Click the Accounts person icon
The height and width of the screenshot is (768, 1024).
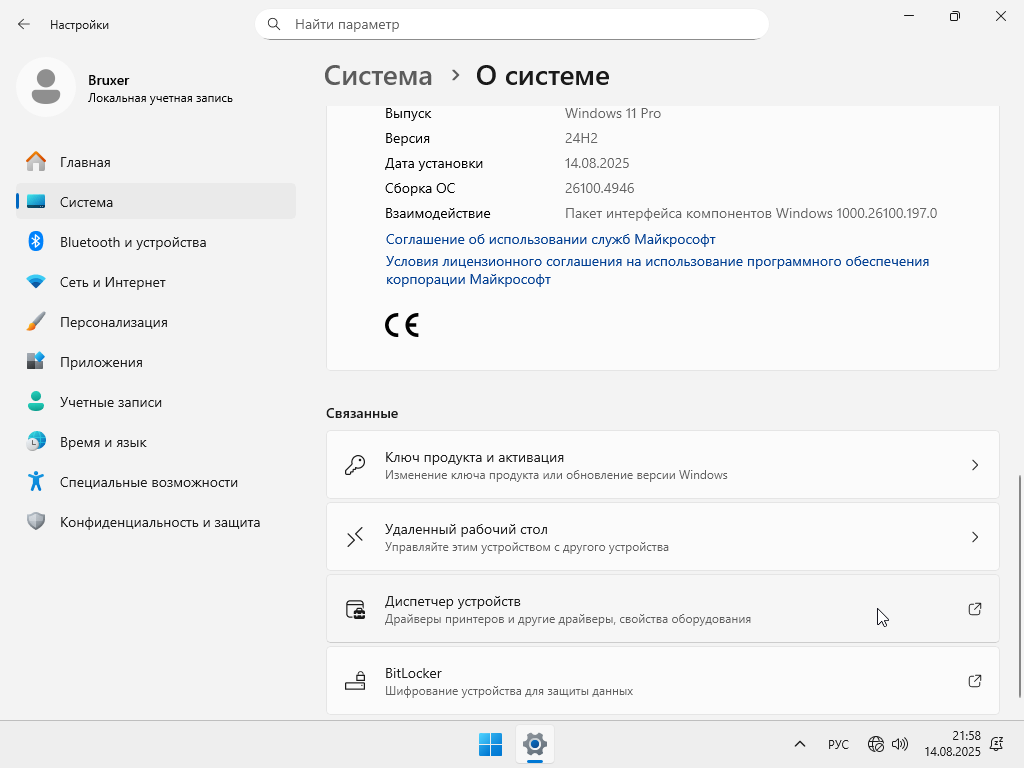click(36, 401)
